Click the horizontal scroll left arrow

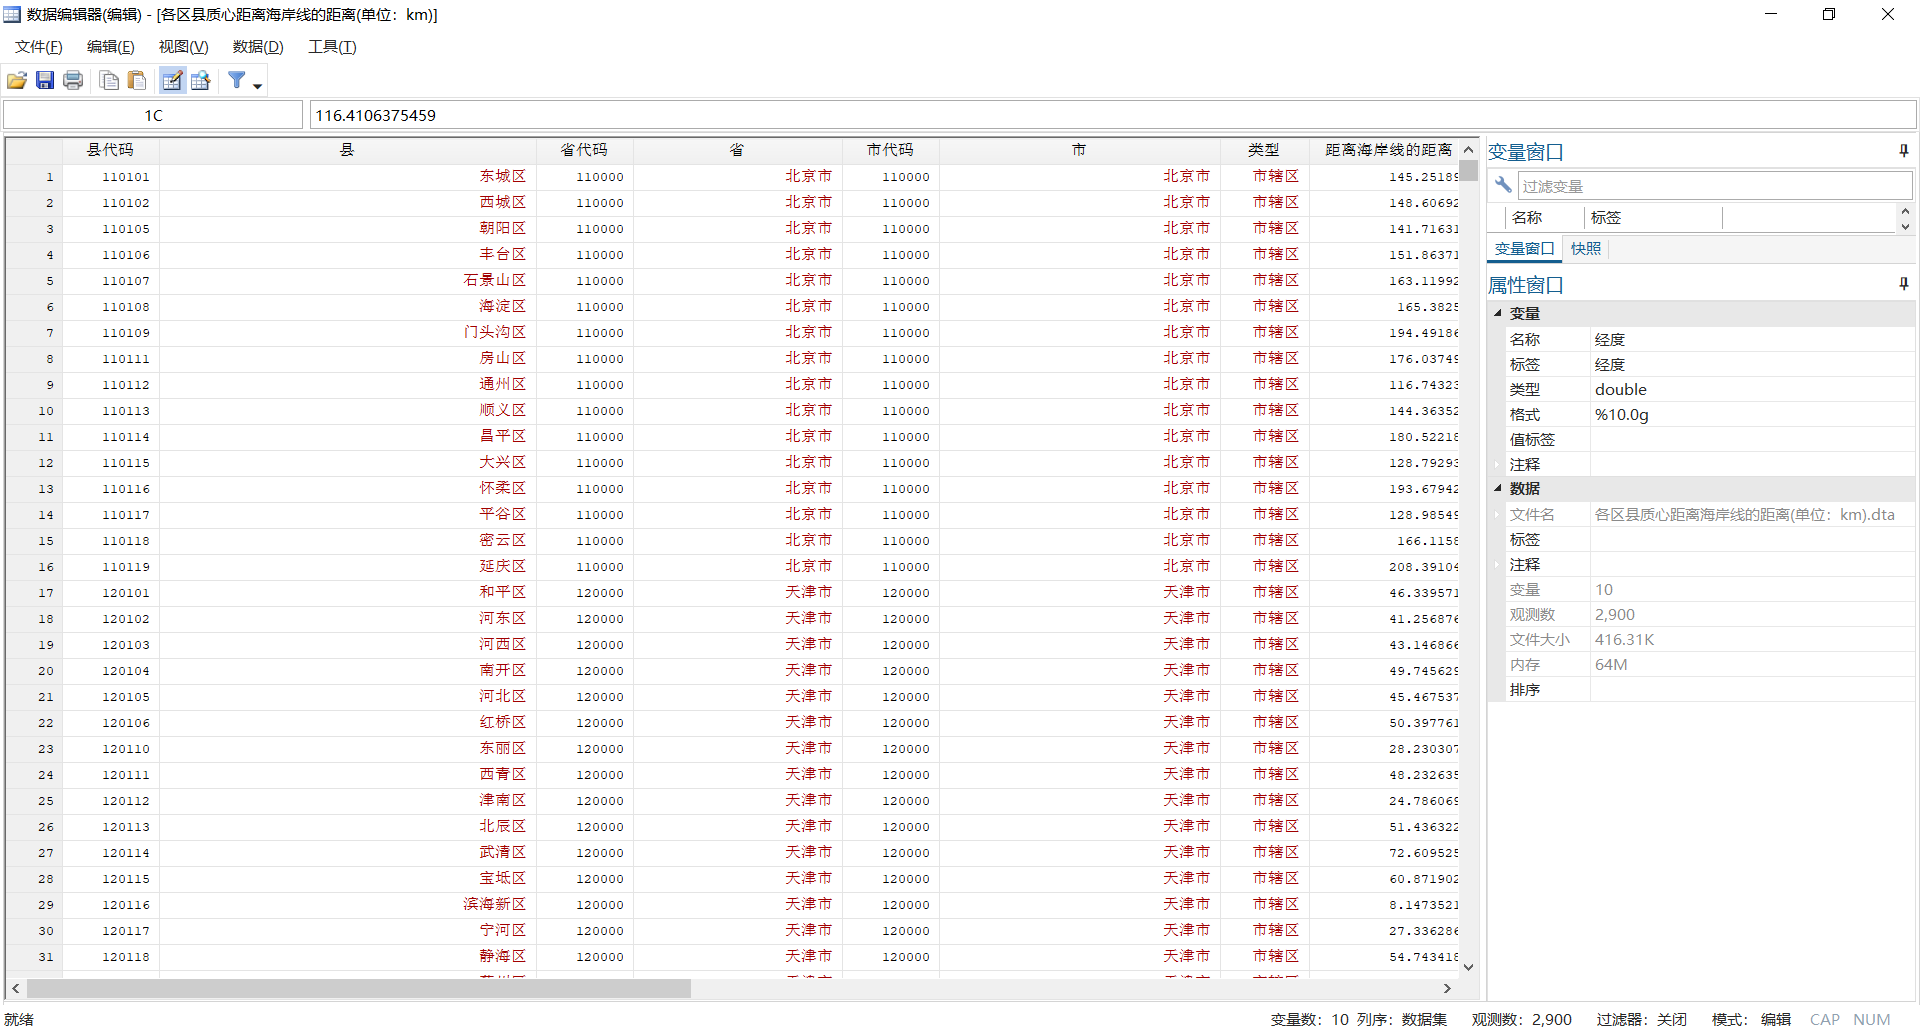click(x=16, y=988)
